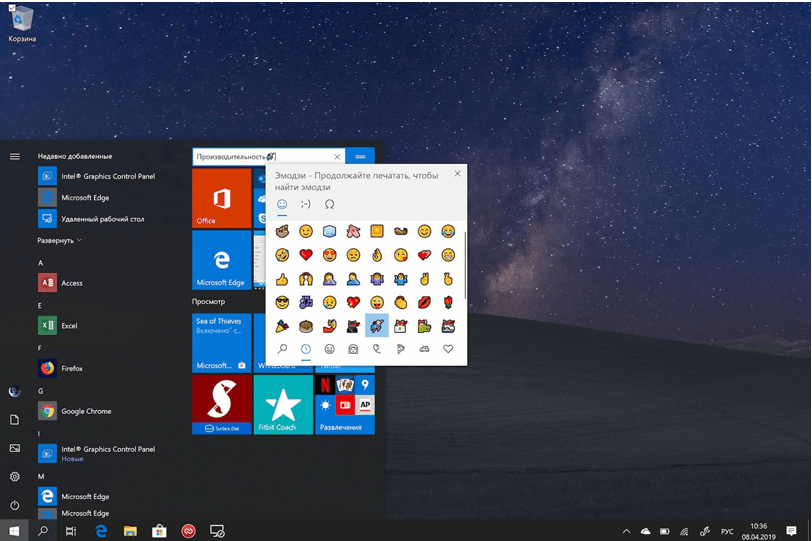Open the Settings gear in Start menu

pyautogui.click(x=14, y=477)
